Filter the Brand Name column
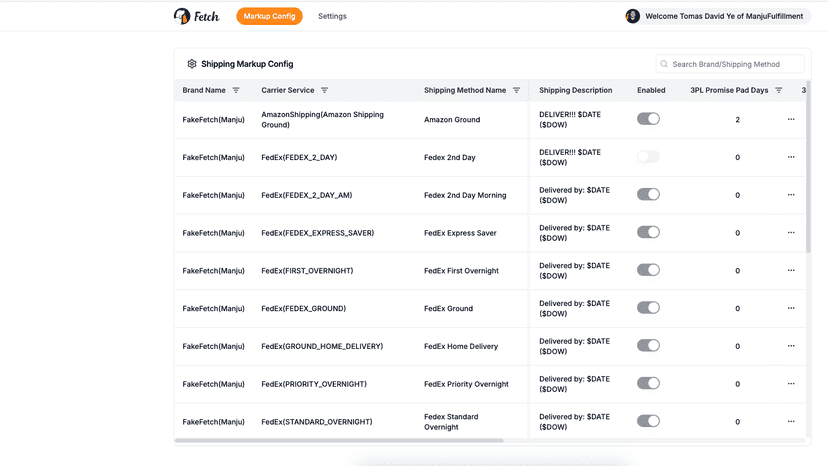Screen dimensions: 828x466 [236, 90]
